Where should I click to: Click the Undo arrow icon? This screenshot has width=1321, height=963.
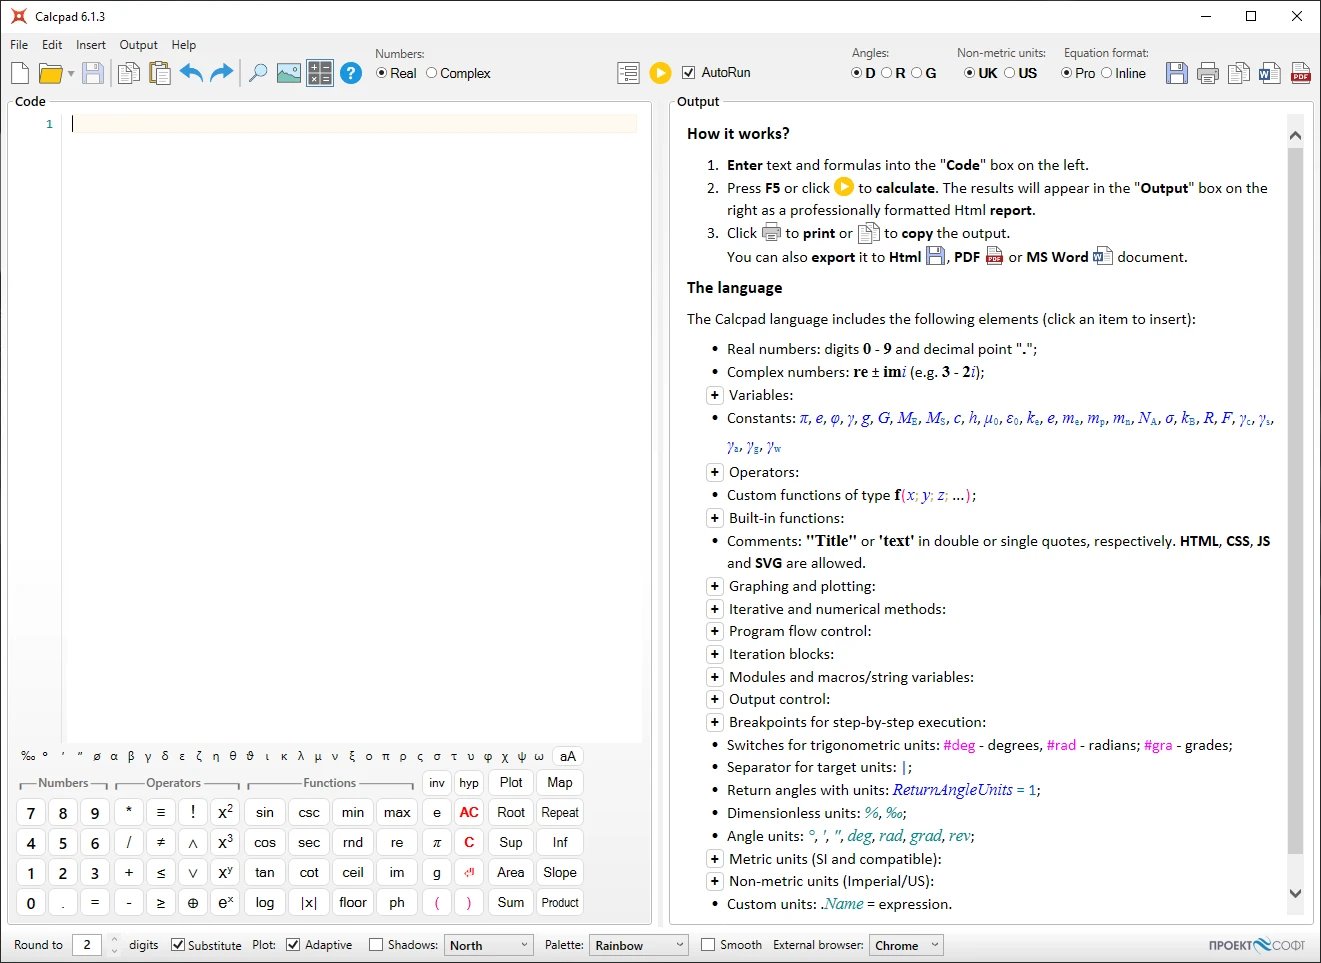191,73
